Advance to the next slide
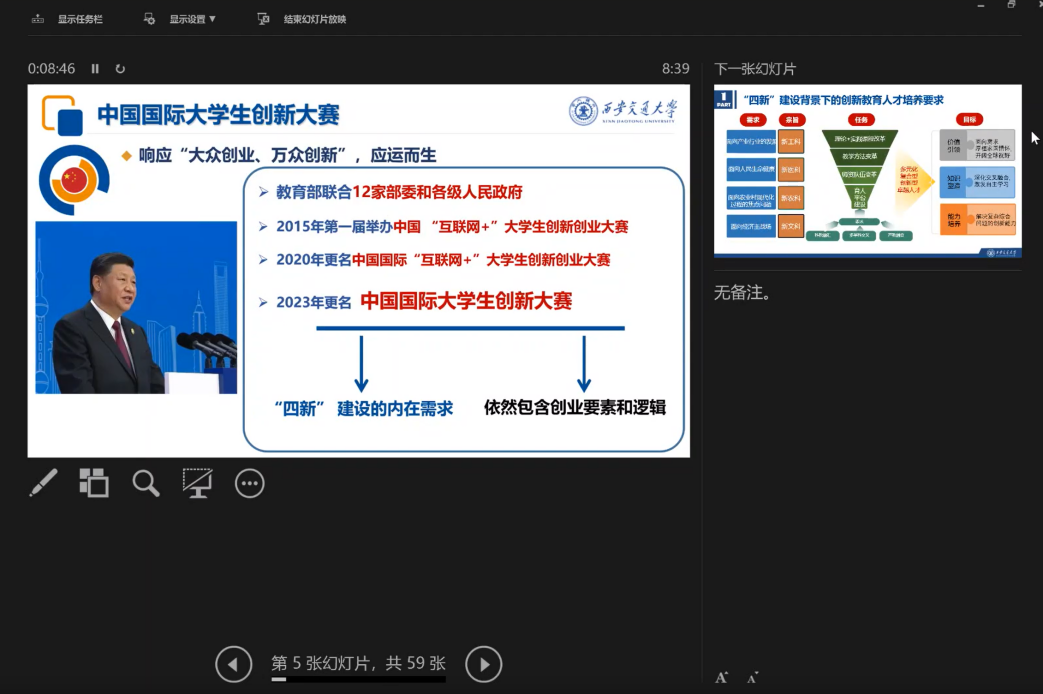 click(x=484, y=664)
